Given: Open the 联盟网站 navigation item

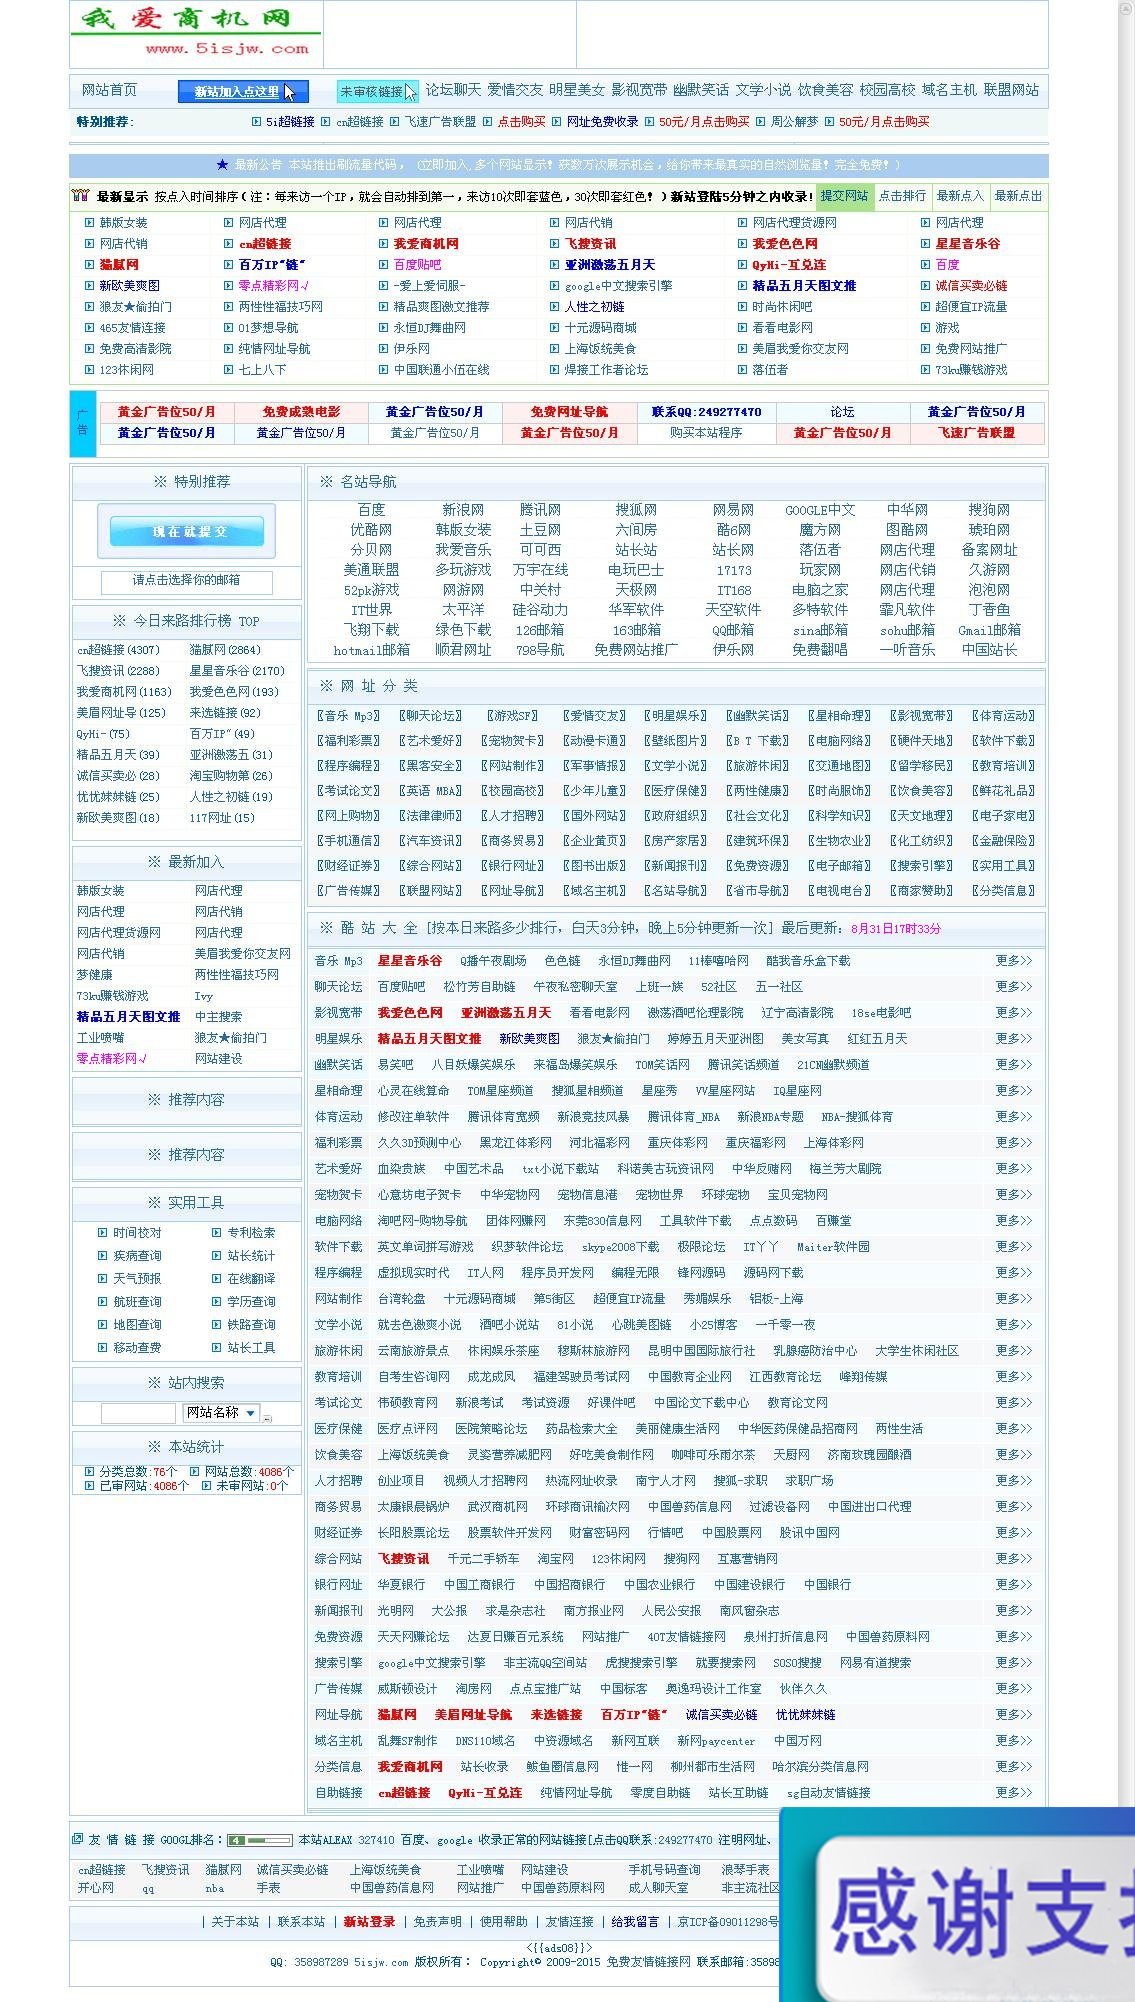Looking at the screenshot, I should 1011,90.
